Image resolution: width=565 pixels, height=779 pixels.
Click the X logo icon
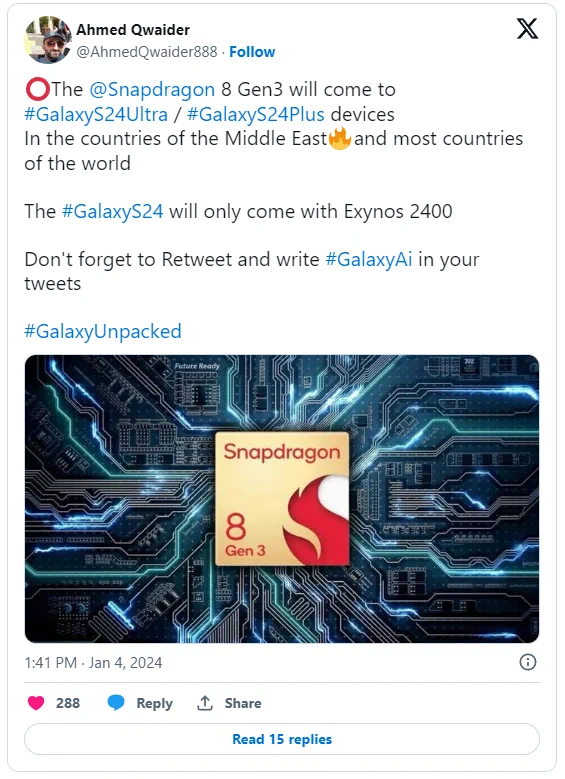pos(527,28)
